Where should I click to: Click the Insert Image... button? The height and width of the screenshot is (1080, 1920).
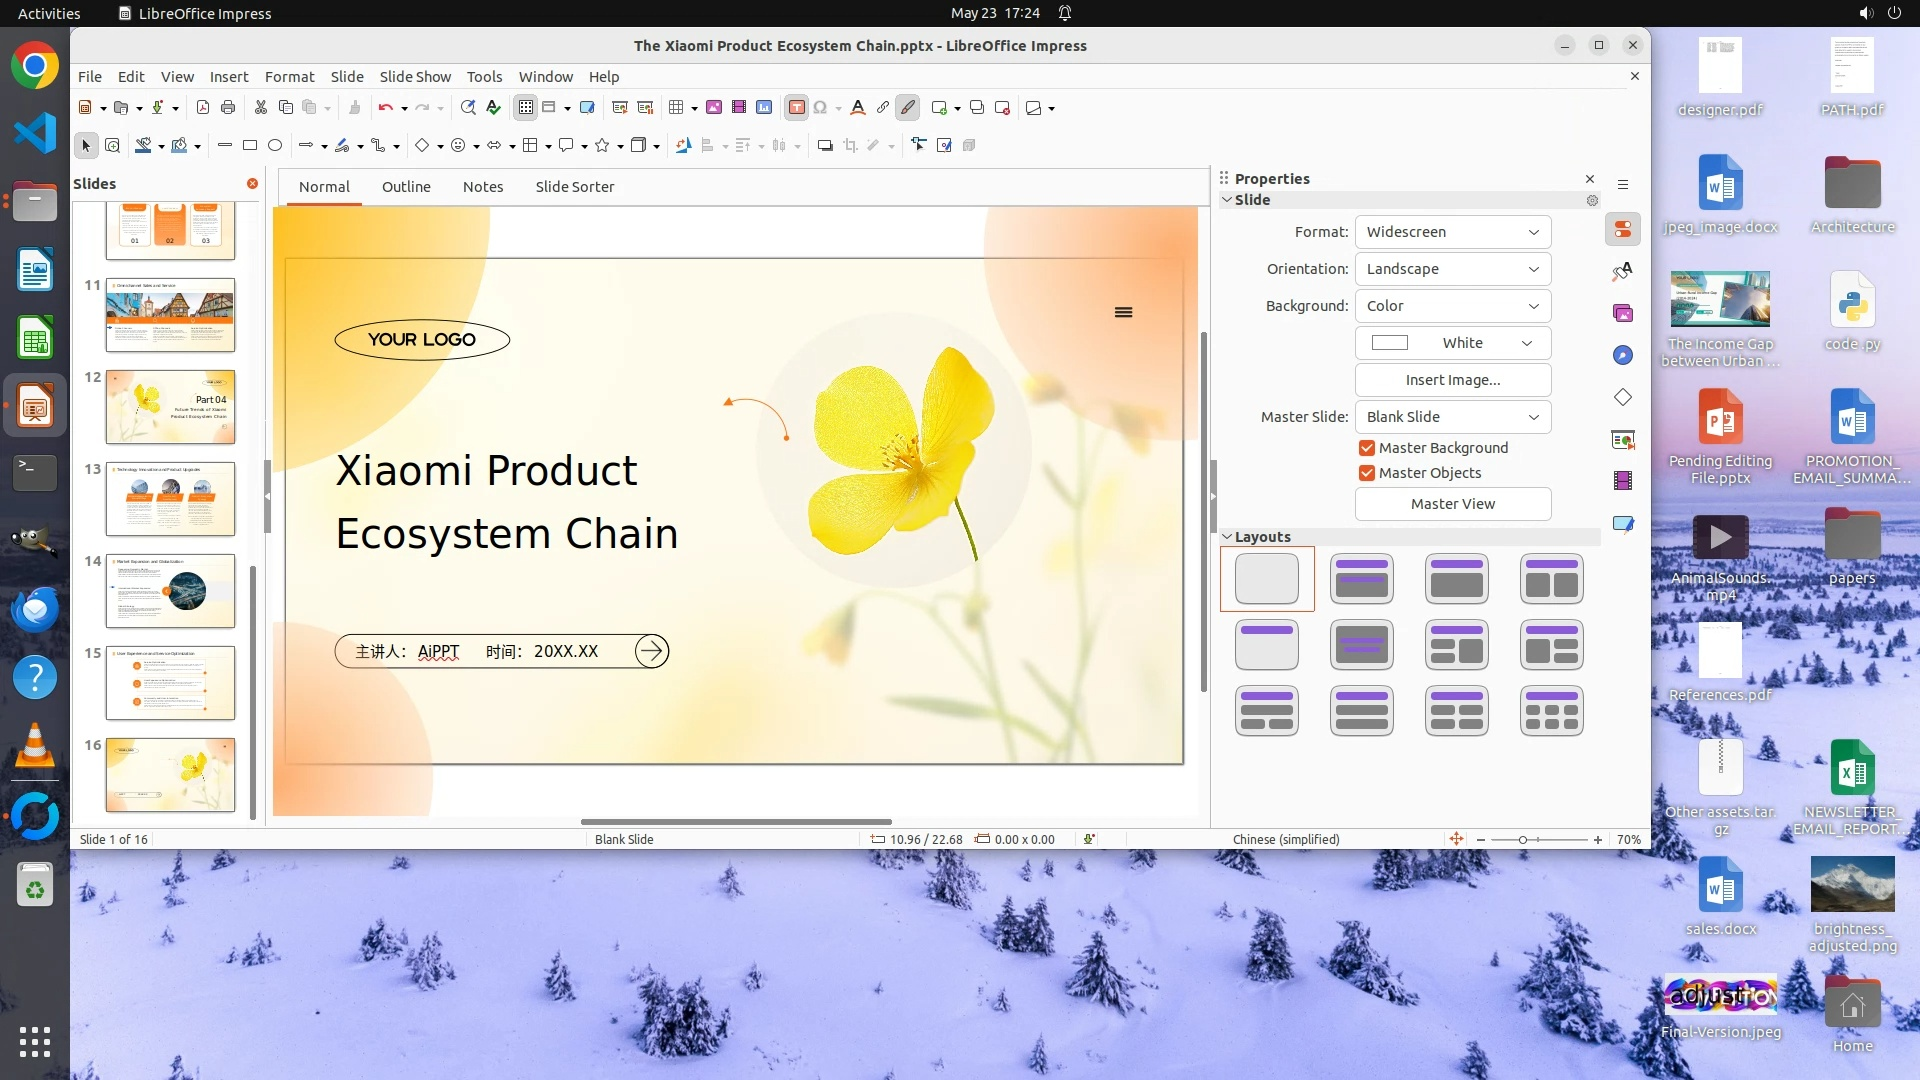[1452, 380]
